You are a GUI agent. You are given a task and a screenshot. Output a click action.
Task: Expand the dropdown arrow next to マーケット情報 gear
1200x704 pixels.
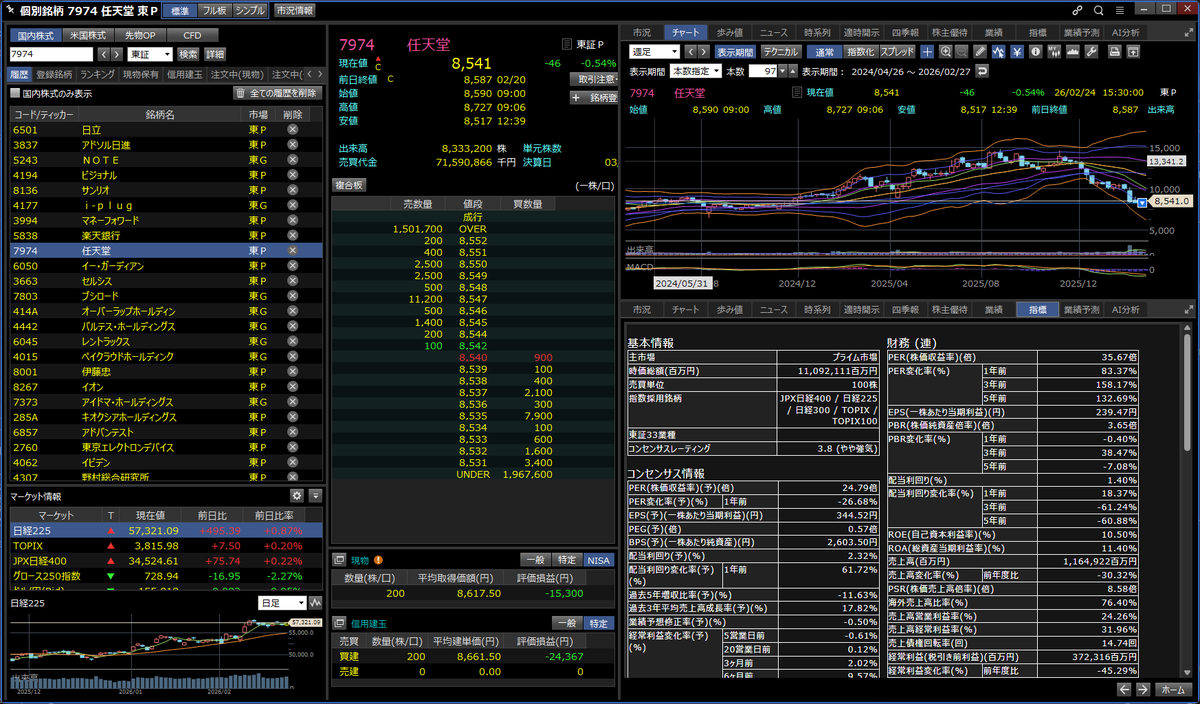pos(315,495)
